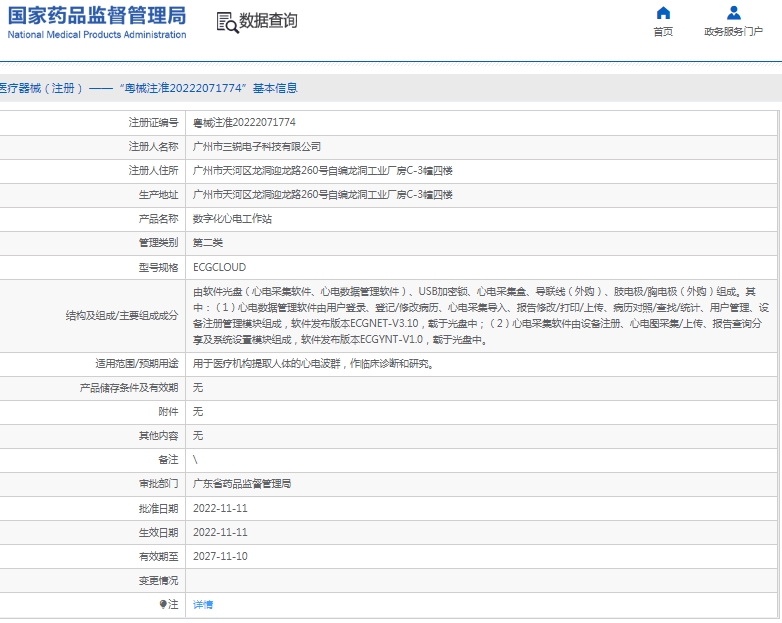The width and height of the screenshot is (782, 623).
Task: Click the 管理类别 row label
Action: [x=158, y=243]
